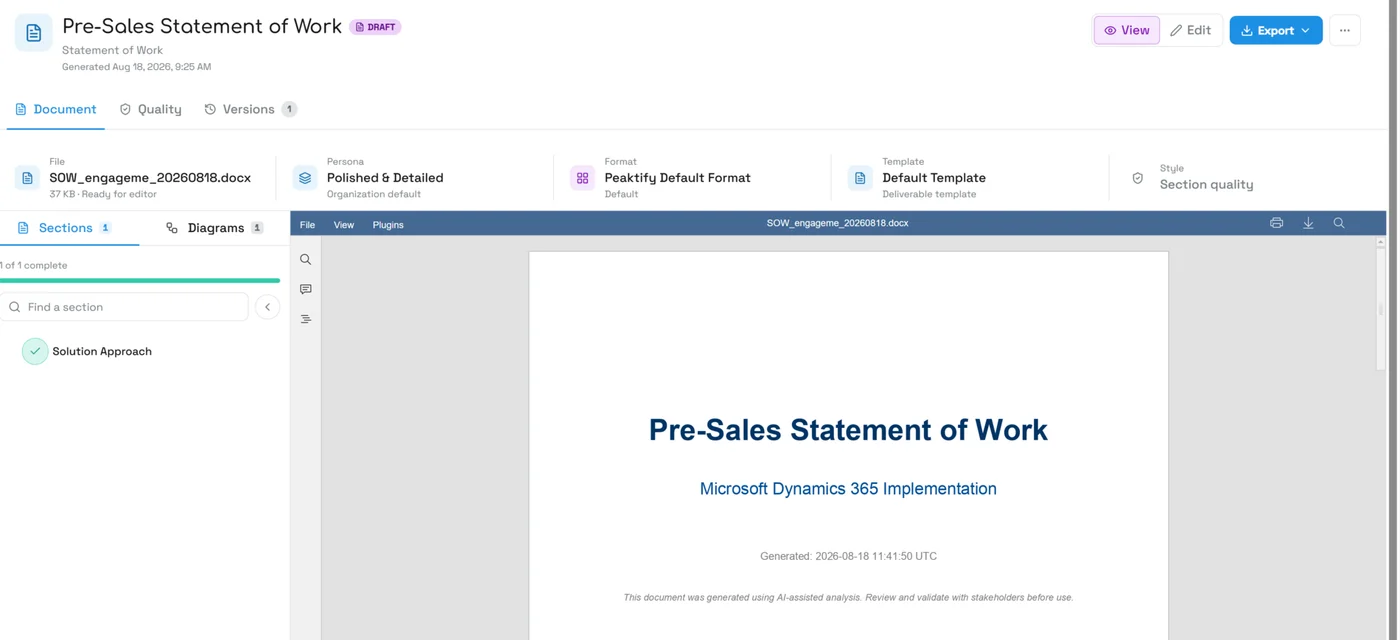Select the Document tab

(x=56, y=109)
